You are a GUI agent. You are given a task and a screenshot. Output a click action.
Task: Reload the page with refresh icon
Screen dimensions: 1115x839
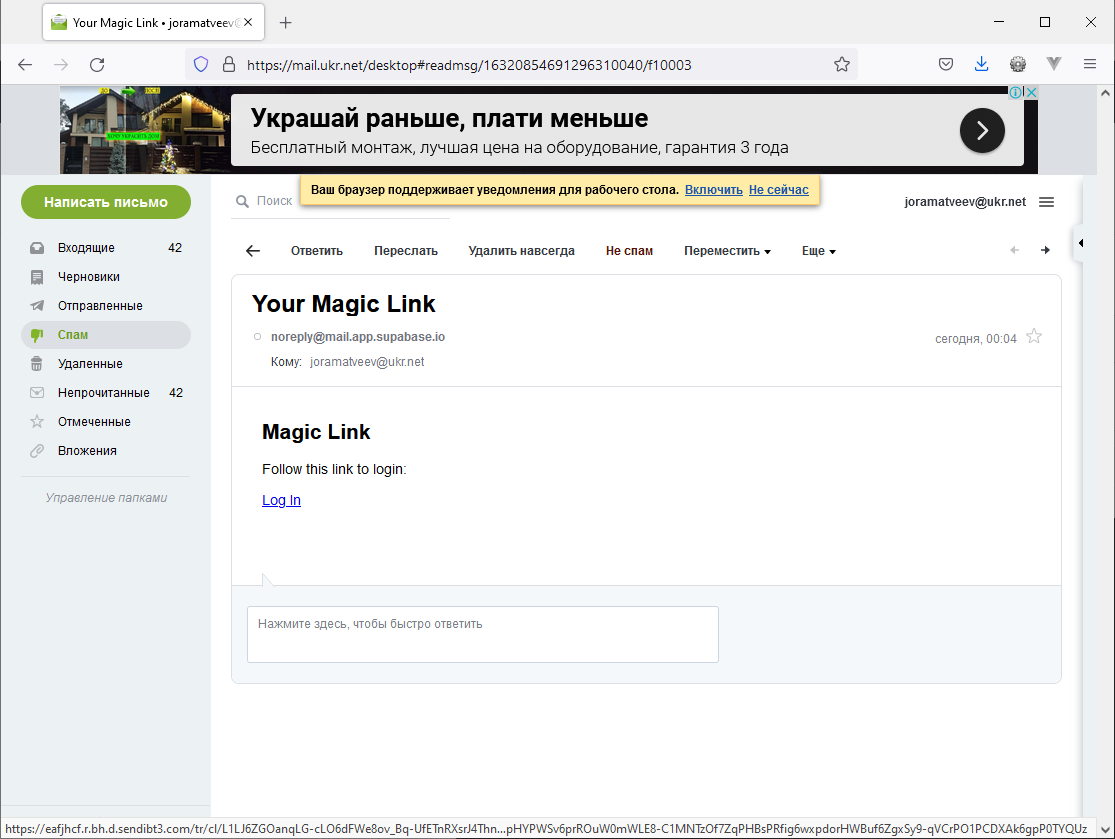tap(97, 65)
